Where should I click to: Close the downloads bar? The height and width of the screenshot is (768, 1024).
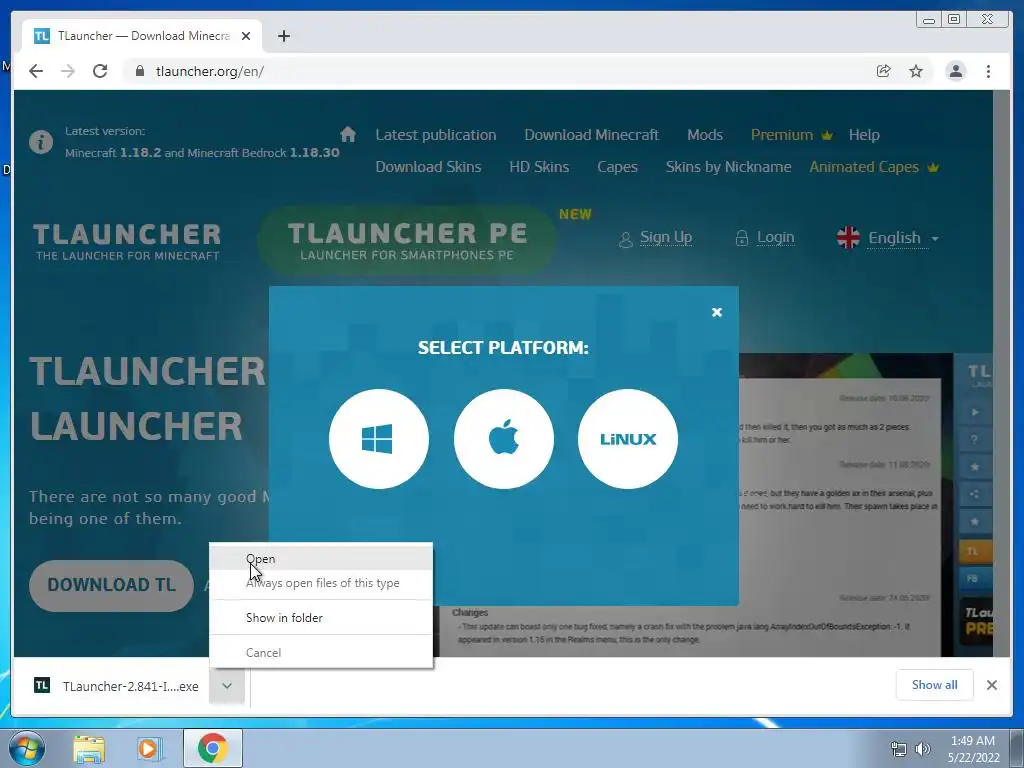pyautogui.click(x=991, y=684)
